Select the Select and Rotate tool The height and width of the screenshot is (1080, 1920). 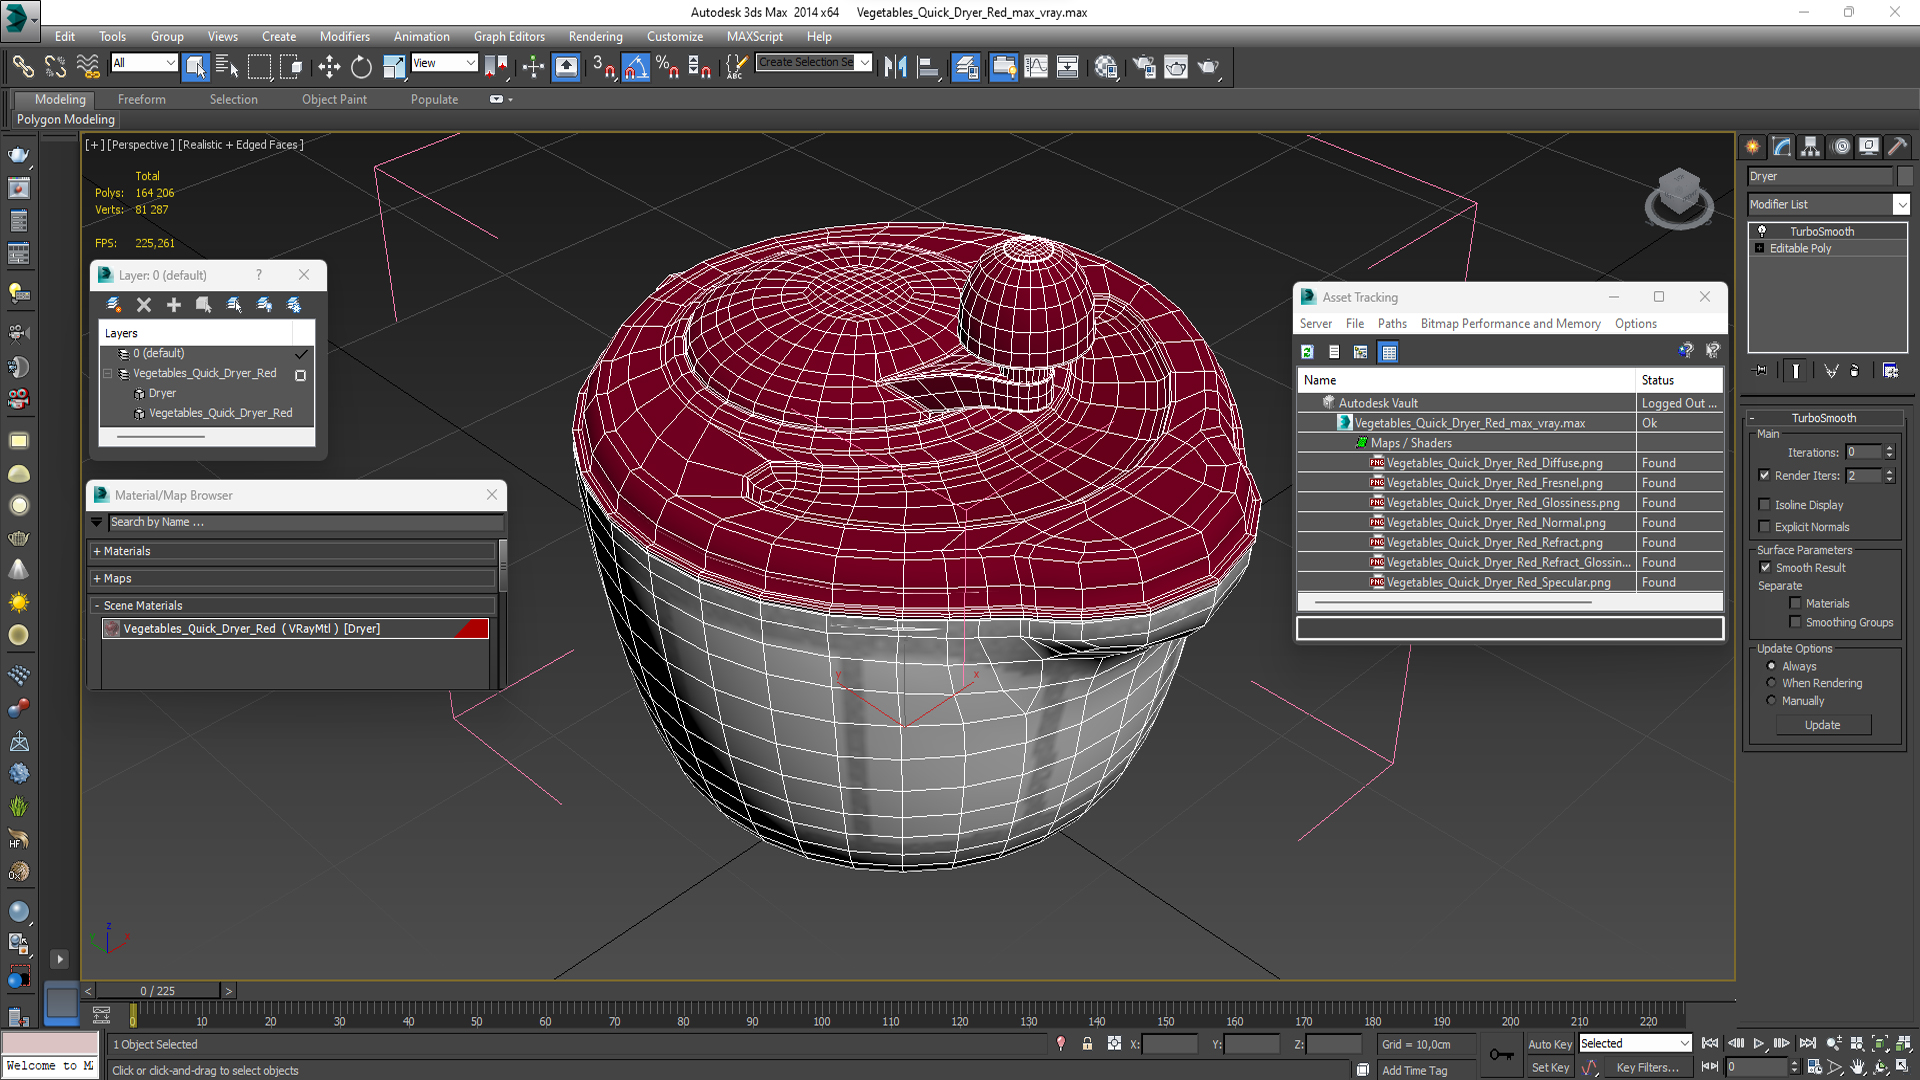click(361, 67)
